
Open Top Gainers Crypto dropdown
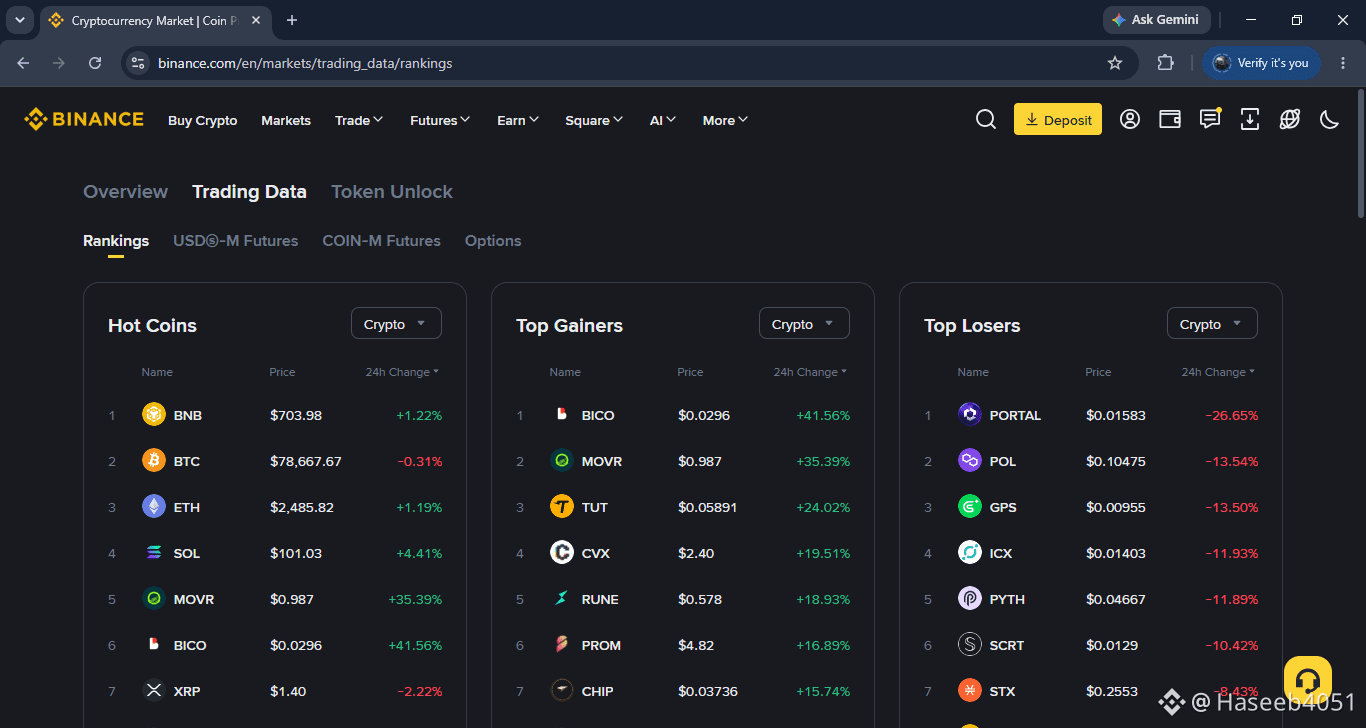tap(804, 324)
